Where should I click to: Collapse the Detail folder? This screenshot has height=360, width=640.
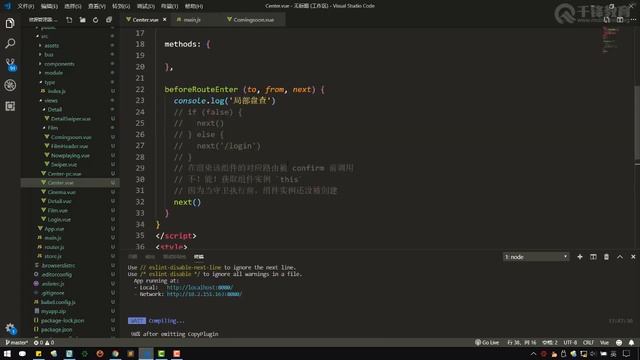[x=54, y=109]
